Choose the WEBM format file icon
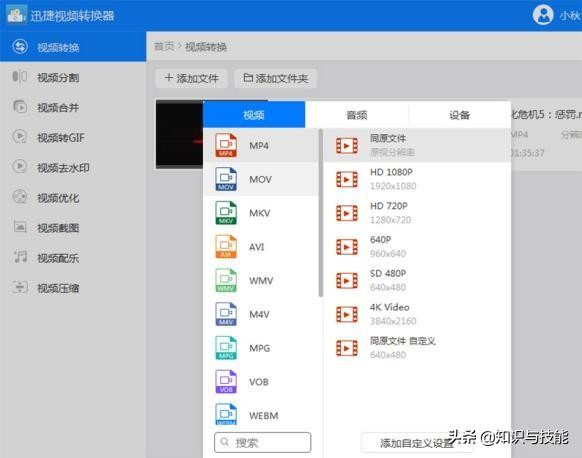This screenshot has height=458, width=582. click(226, 414)
